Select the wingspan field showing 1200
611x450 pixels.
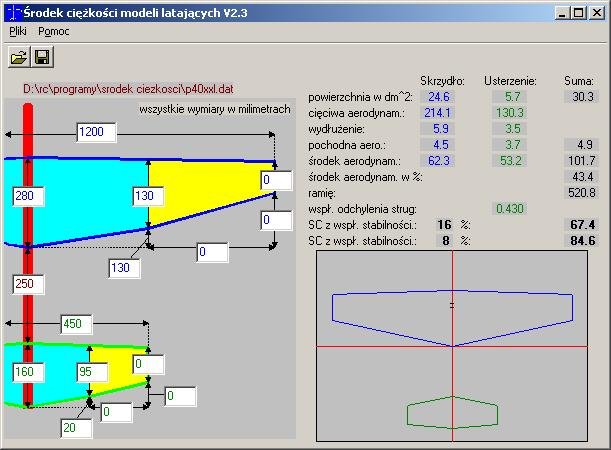coord(96,132)
